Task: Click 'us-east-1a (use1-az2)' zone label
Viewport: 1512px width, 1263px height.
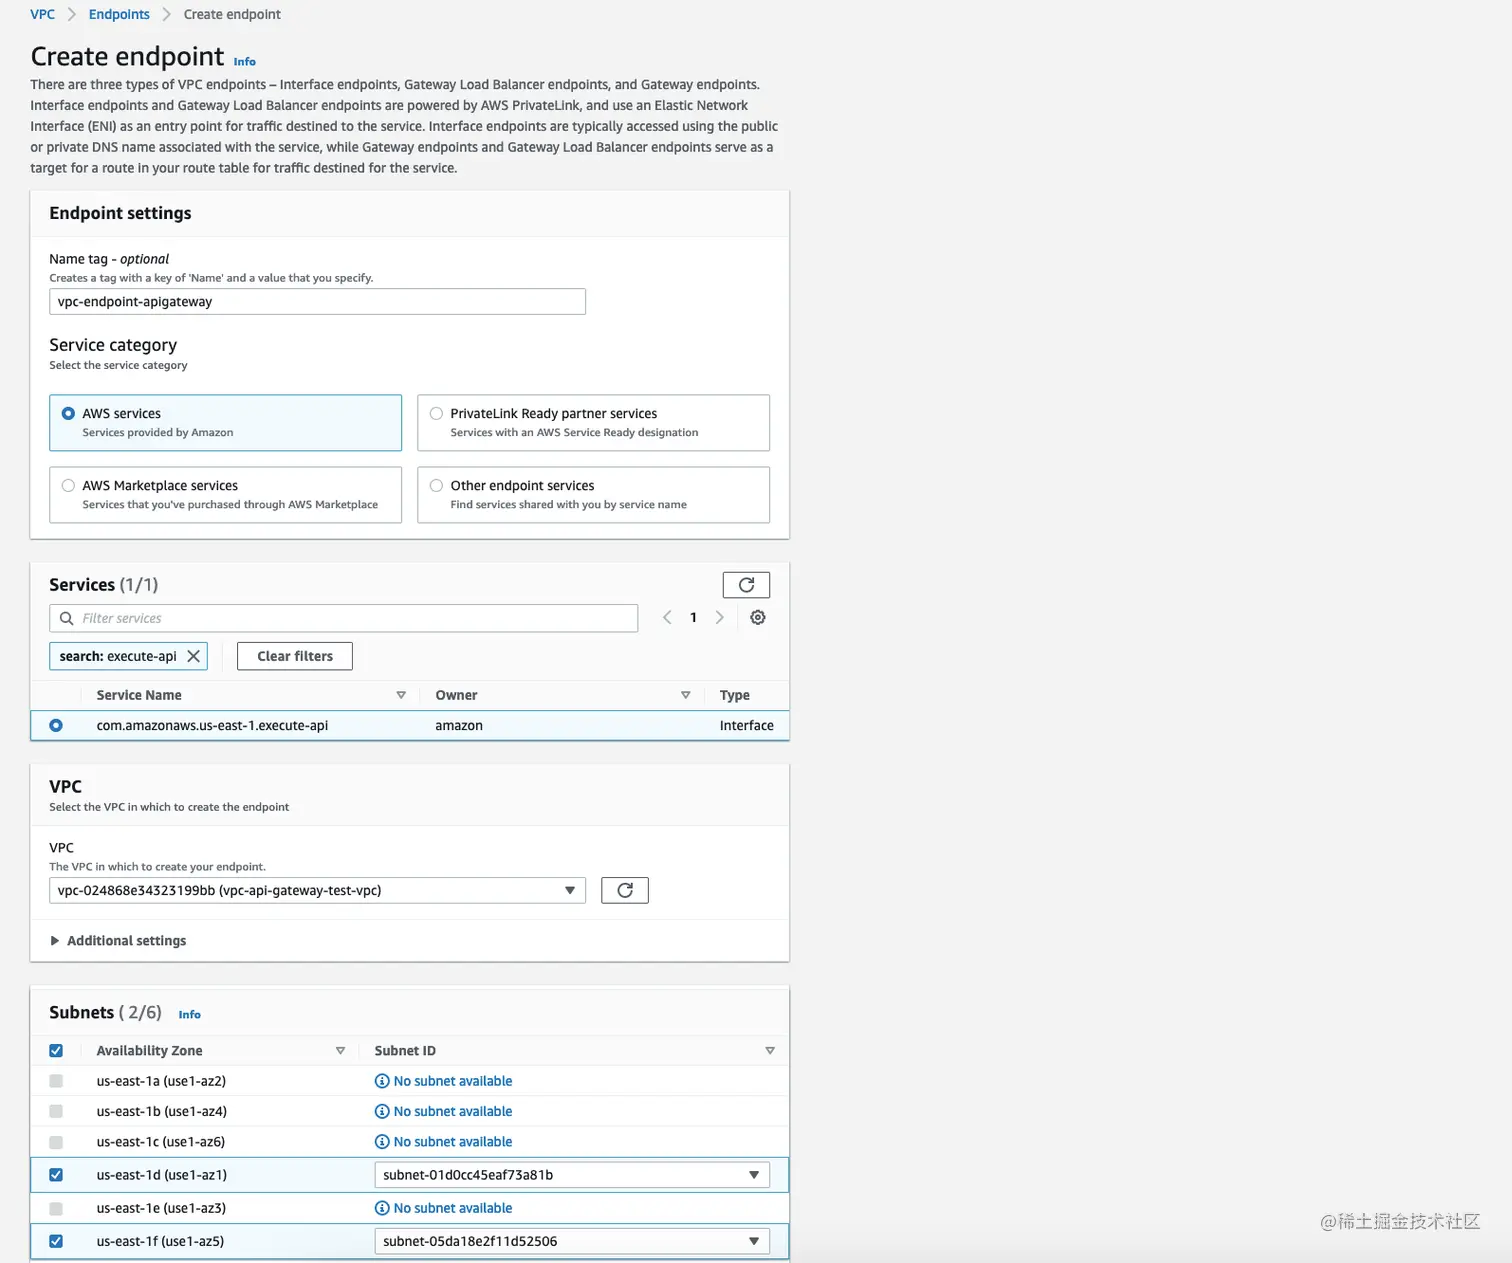Action: 161,1081
